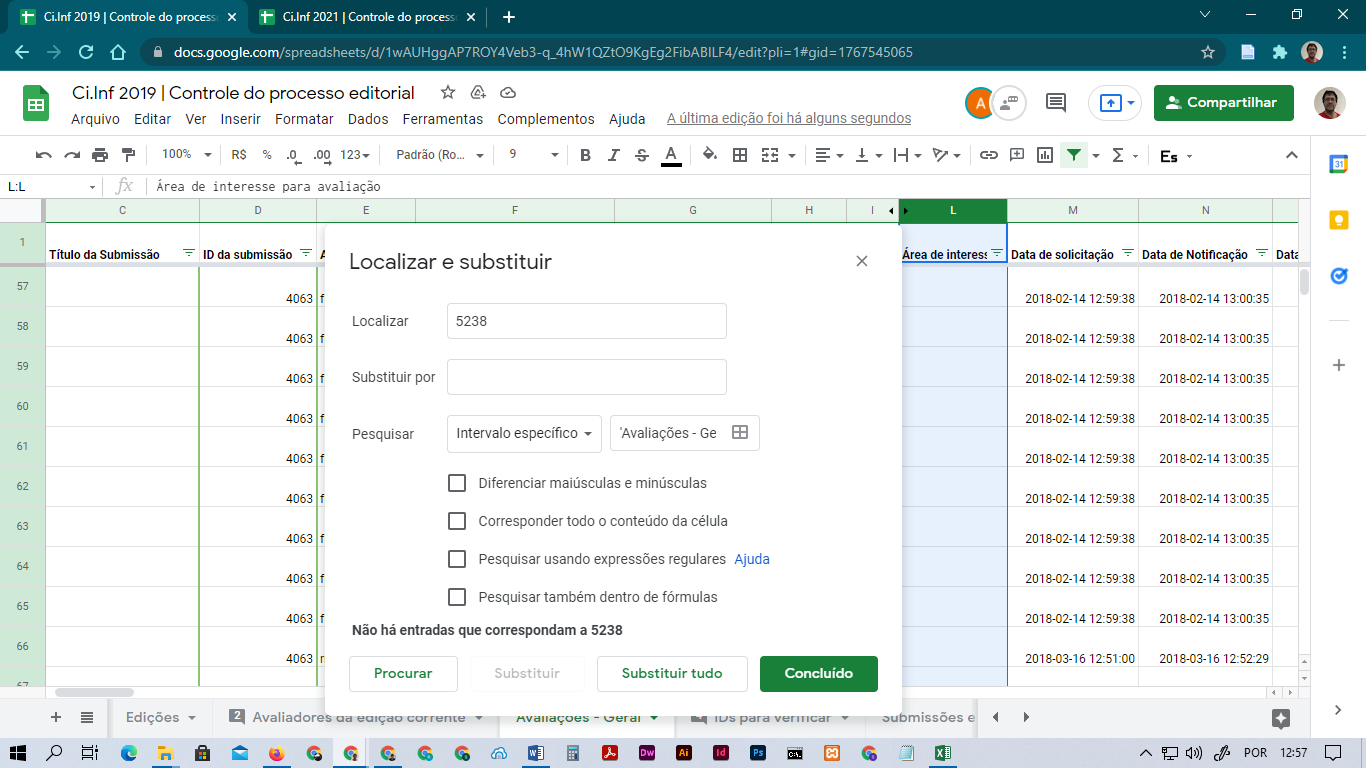
Task: Click the present to meeting icon
Action: click(1115, 102)
